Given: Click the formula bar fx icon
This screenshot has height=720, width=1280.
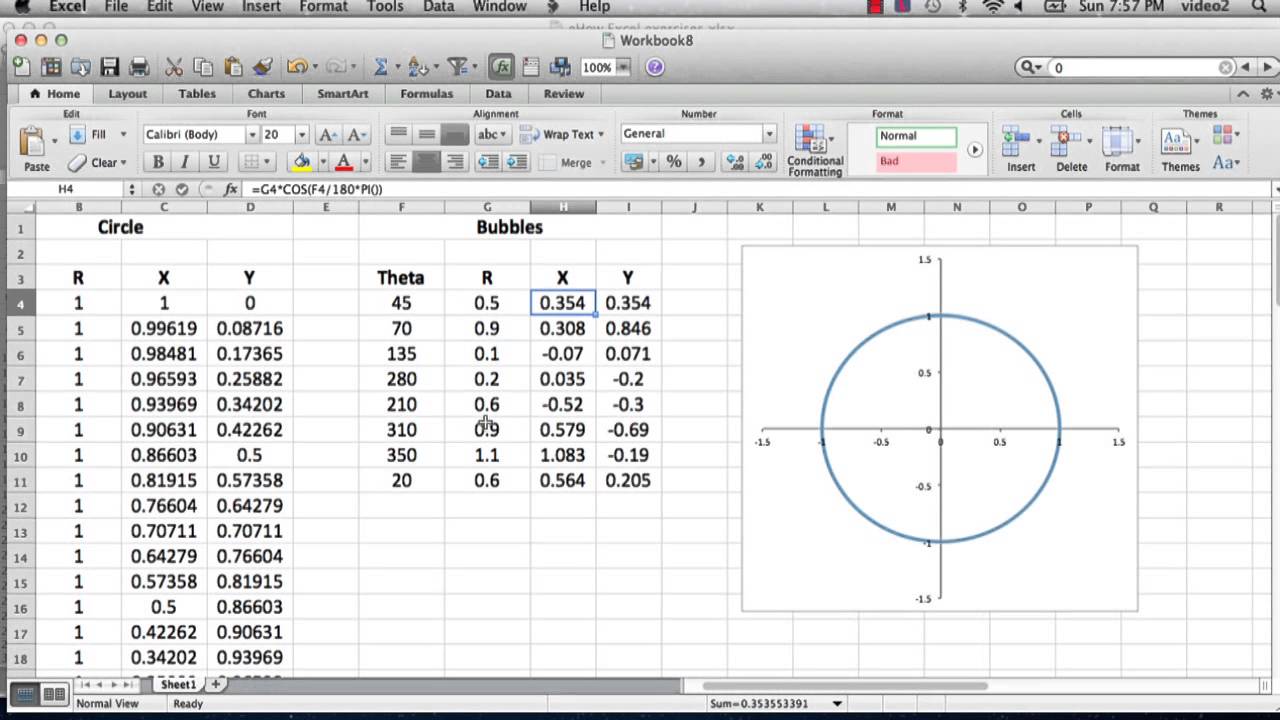Looking at the screenshot, I should pos(231,189).
